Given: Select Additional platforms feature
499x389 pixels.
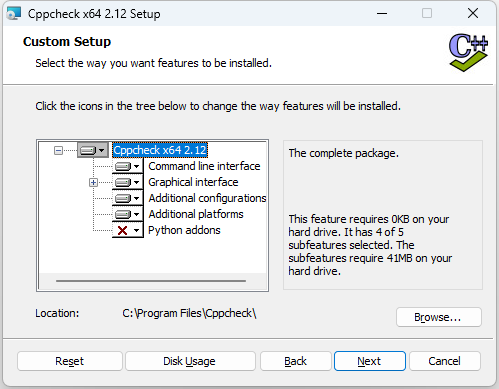Looking at the screenshot, I should pyautogui.click(x=196, y=214).
